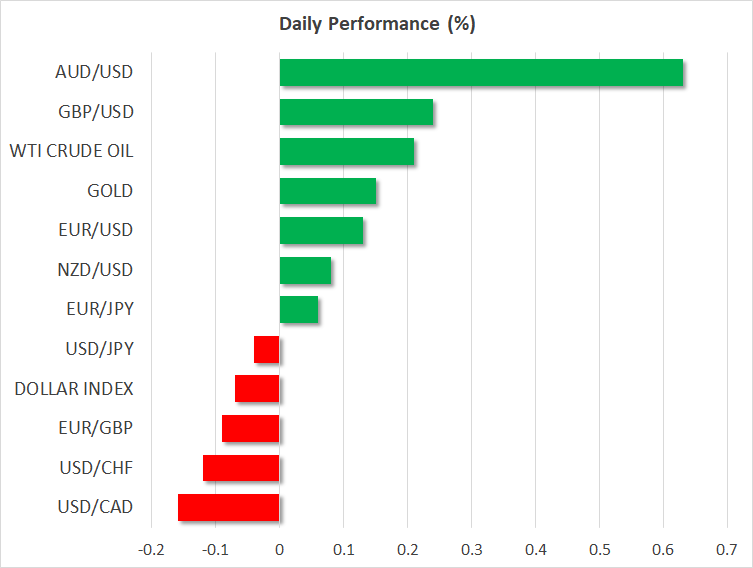
Task: Click the EUR/JPY green bar
Action: [298, 310]
